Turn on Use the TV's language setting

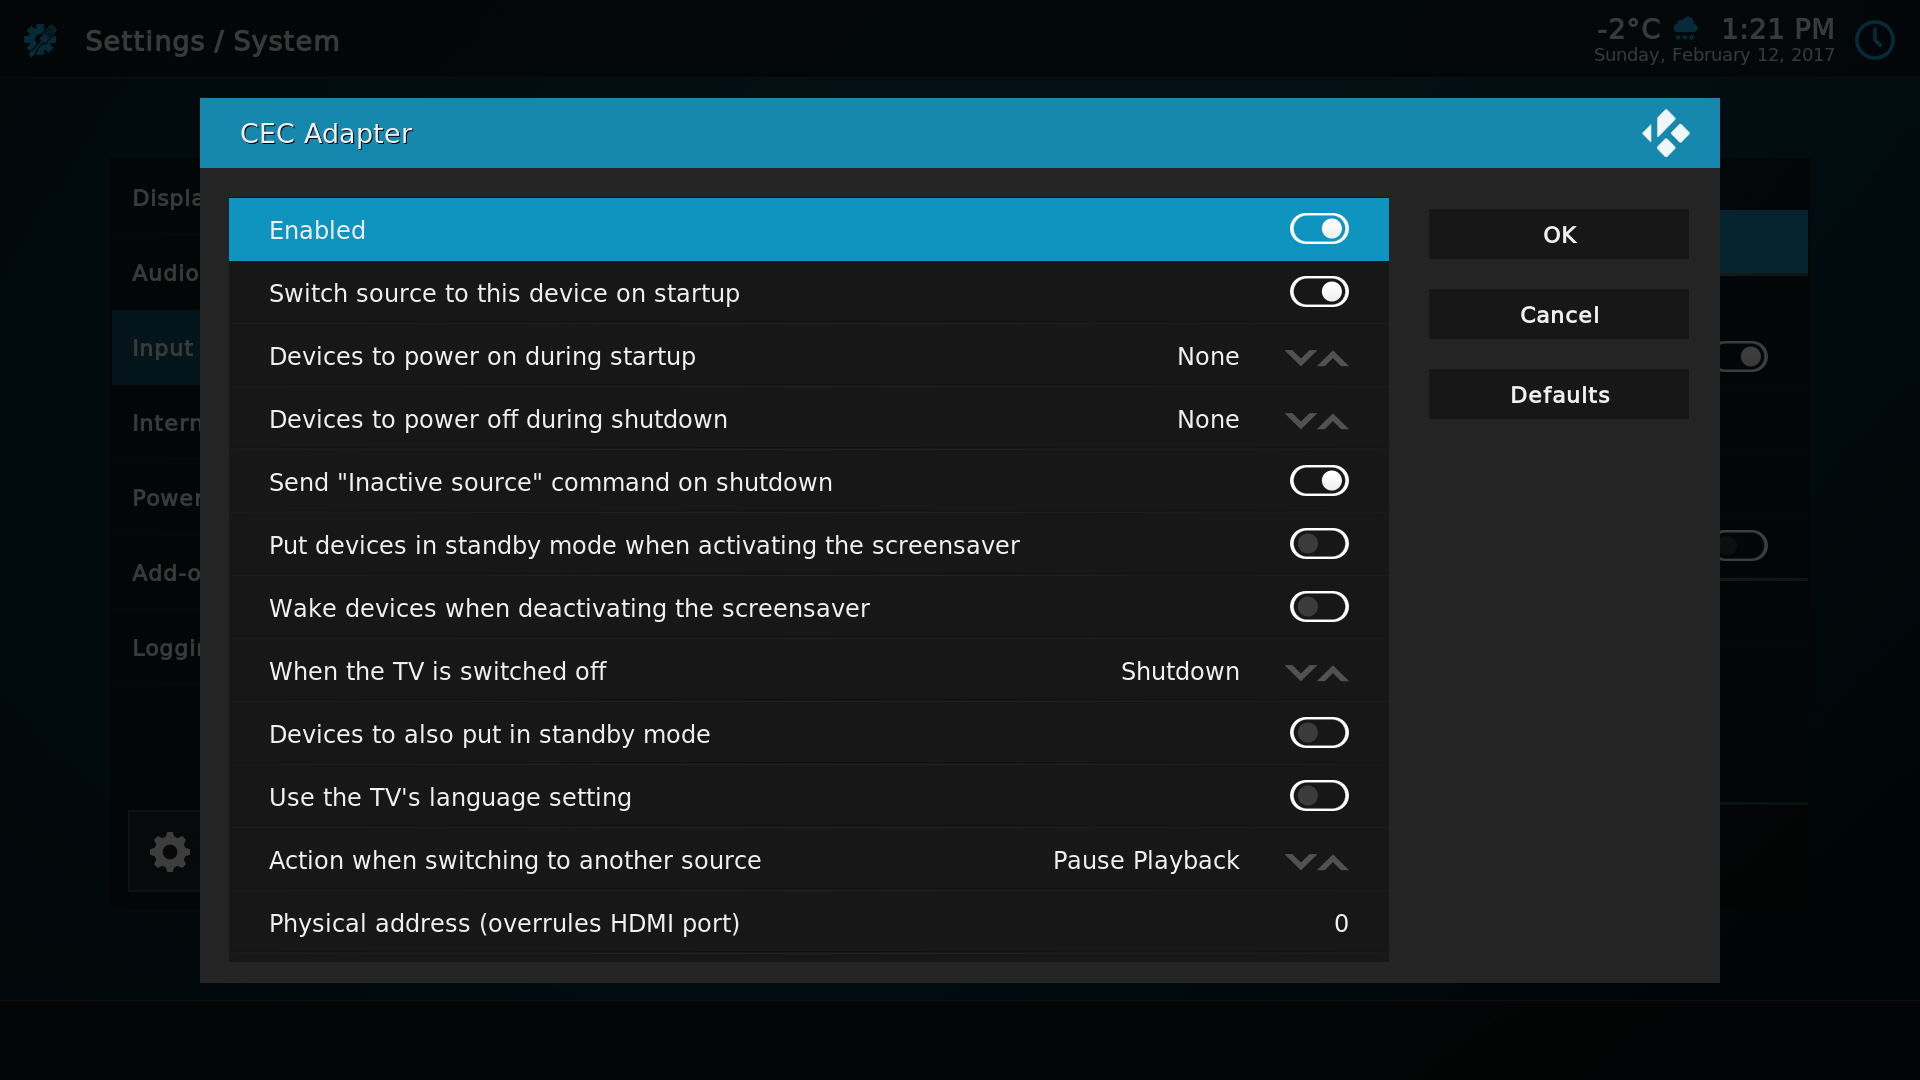[1318, 796]
